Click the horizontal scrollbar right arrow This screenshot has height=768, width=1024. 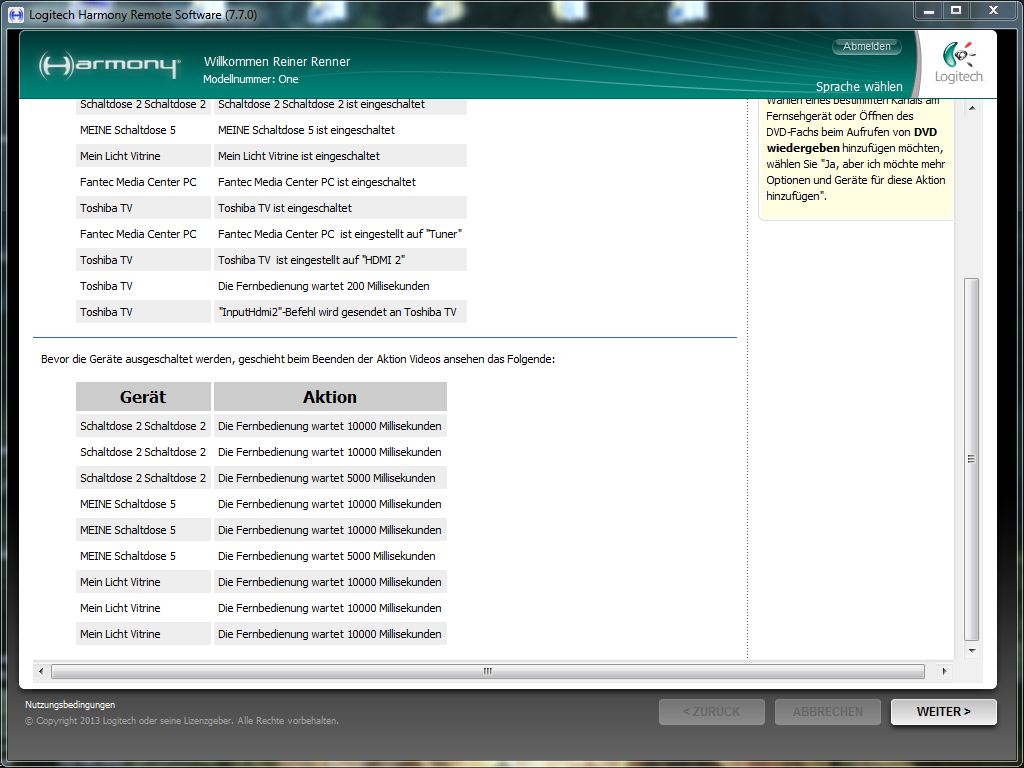(x=944, y=671)
